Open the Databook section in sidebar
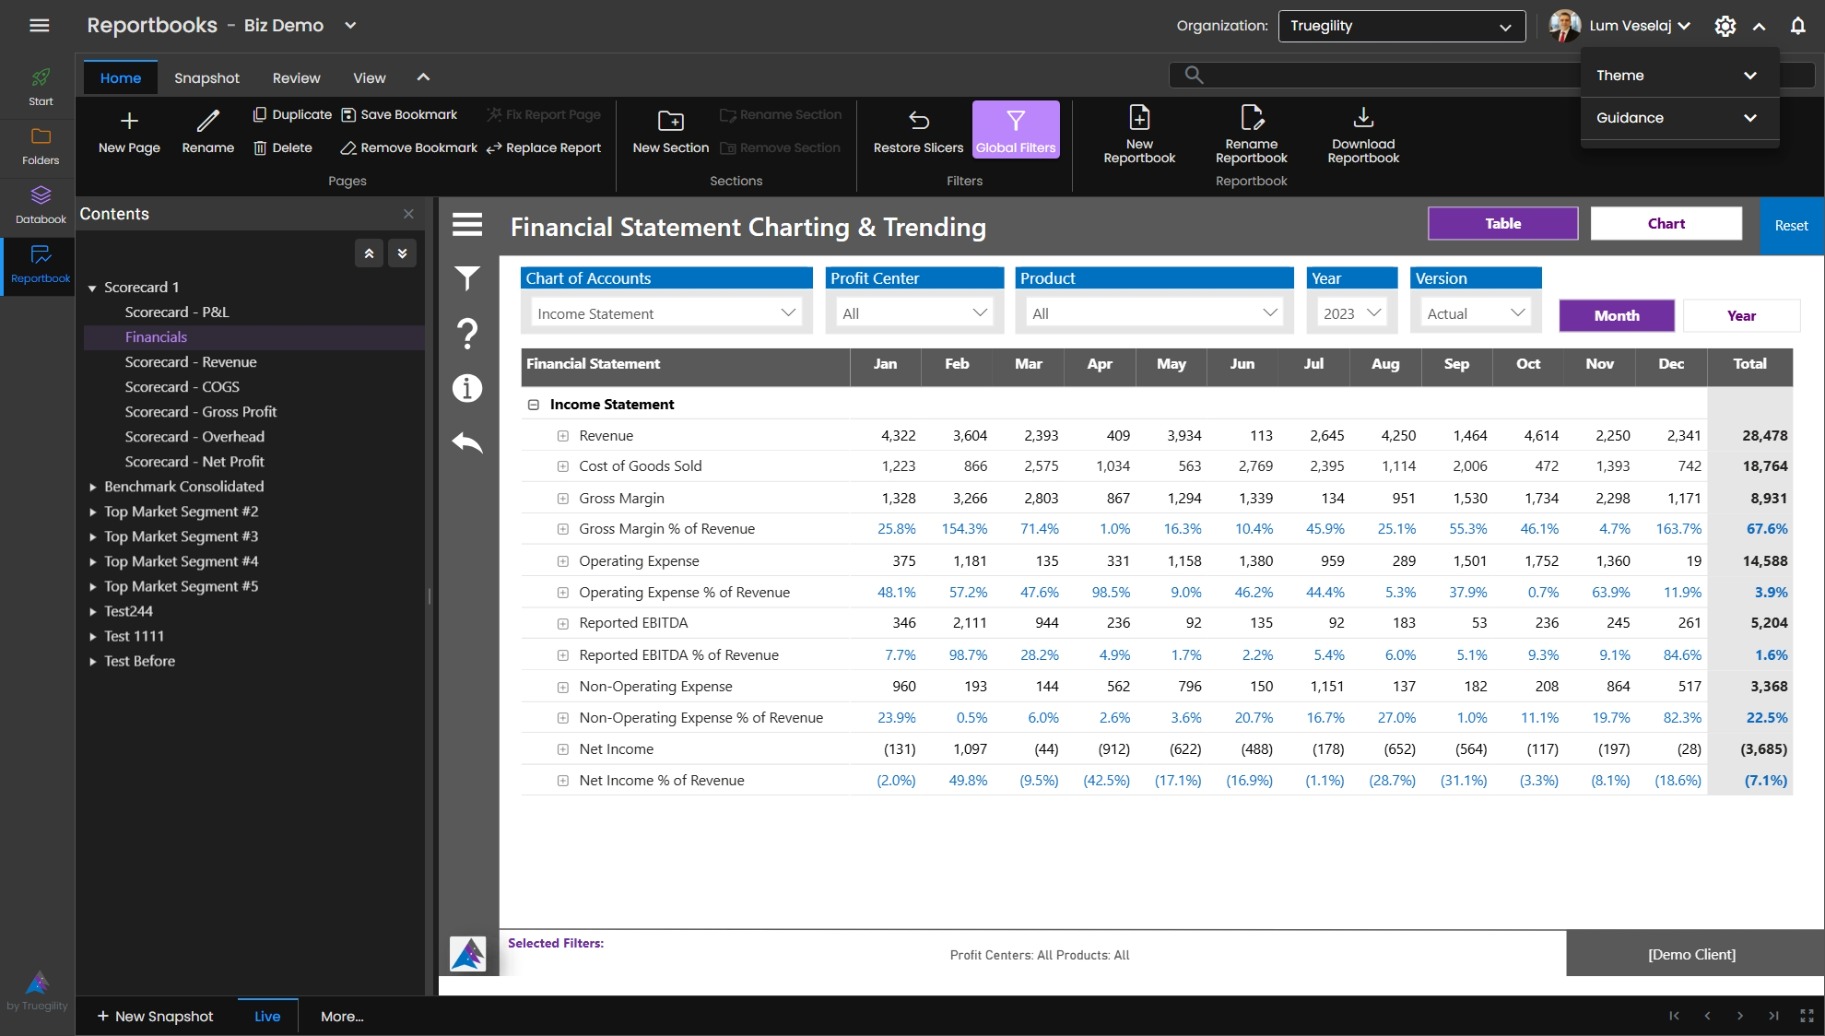Image resolution: width=1825 pixels, height=1036 pixels. pos(40,204)
